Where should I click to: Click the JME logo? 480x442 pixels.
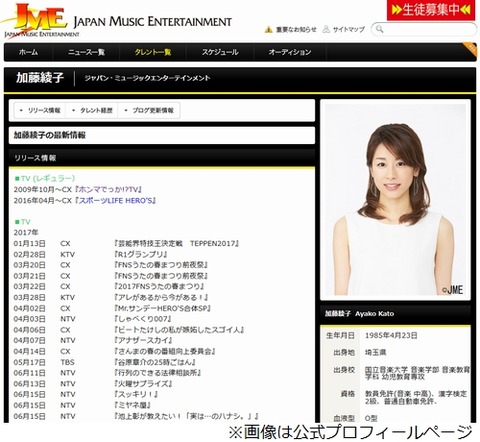coord(40,21)
